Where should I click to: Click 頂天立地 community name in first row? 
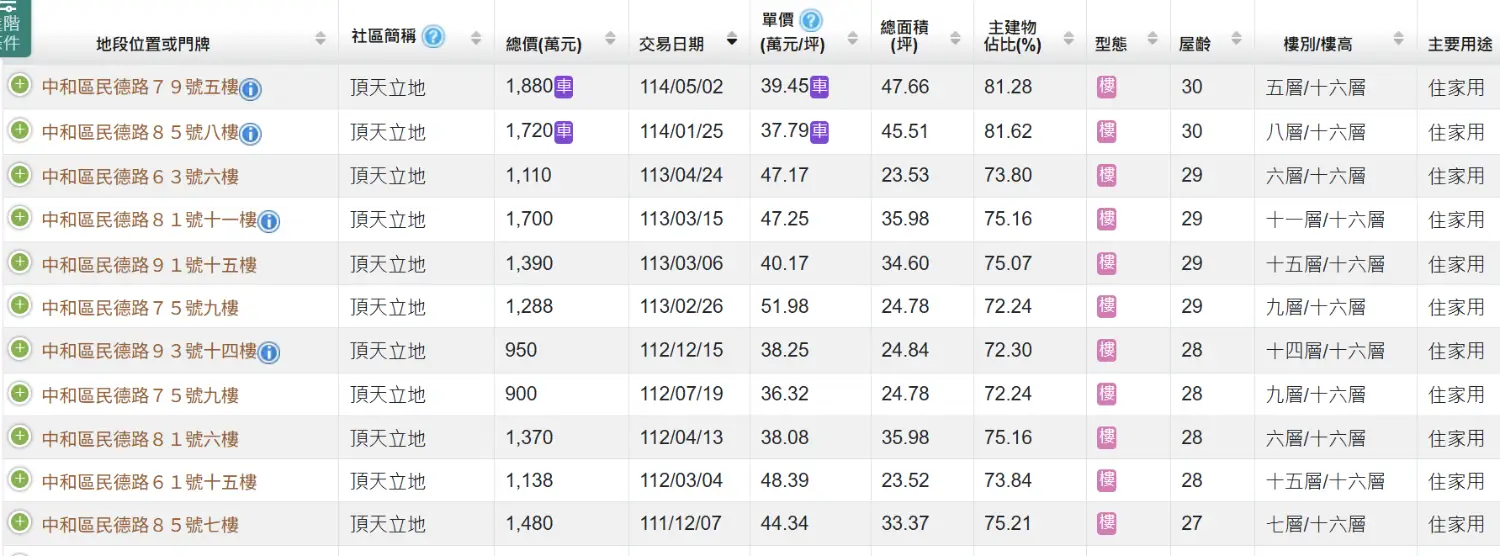pyautogui.click(x=388, y=88)
